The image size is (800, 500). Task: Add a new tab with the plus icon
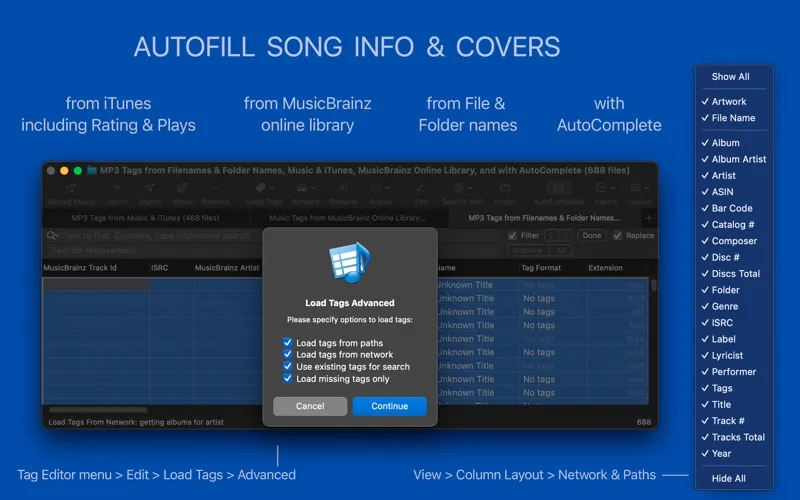click(x=648, y=218)
